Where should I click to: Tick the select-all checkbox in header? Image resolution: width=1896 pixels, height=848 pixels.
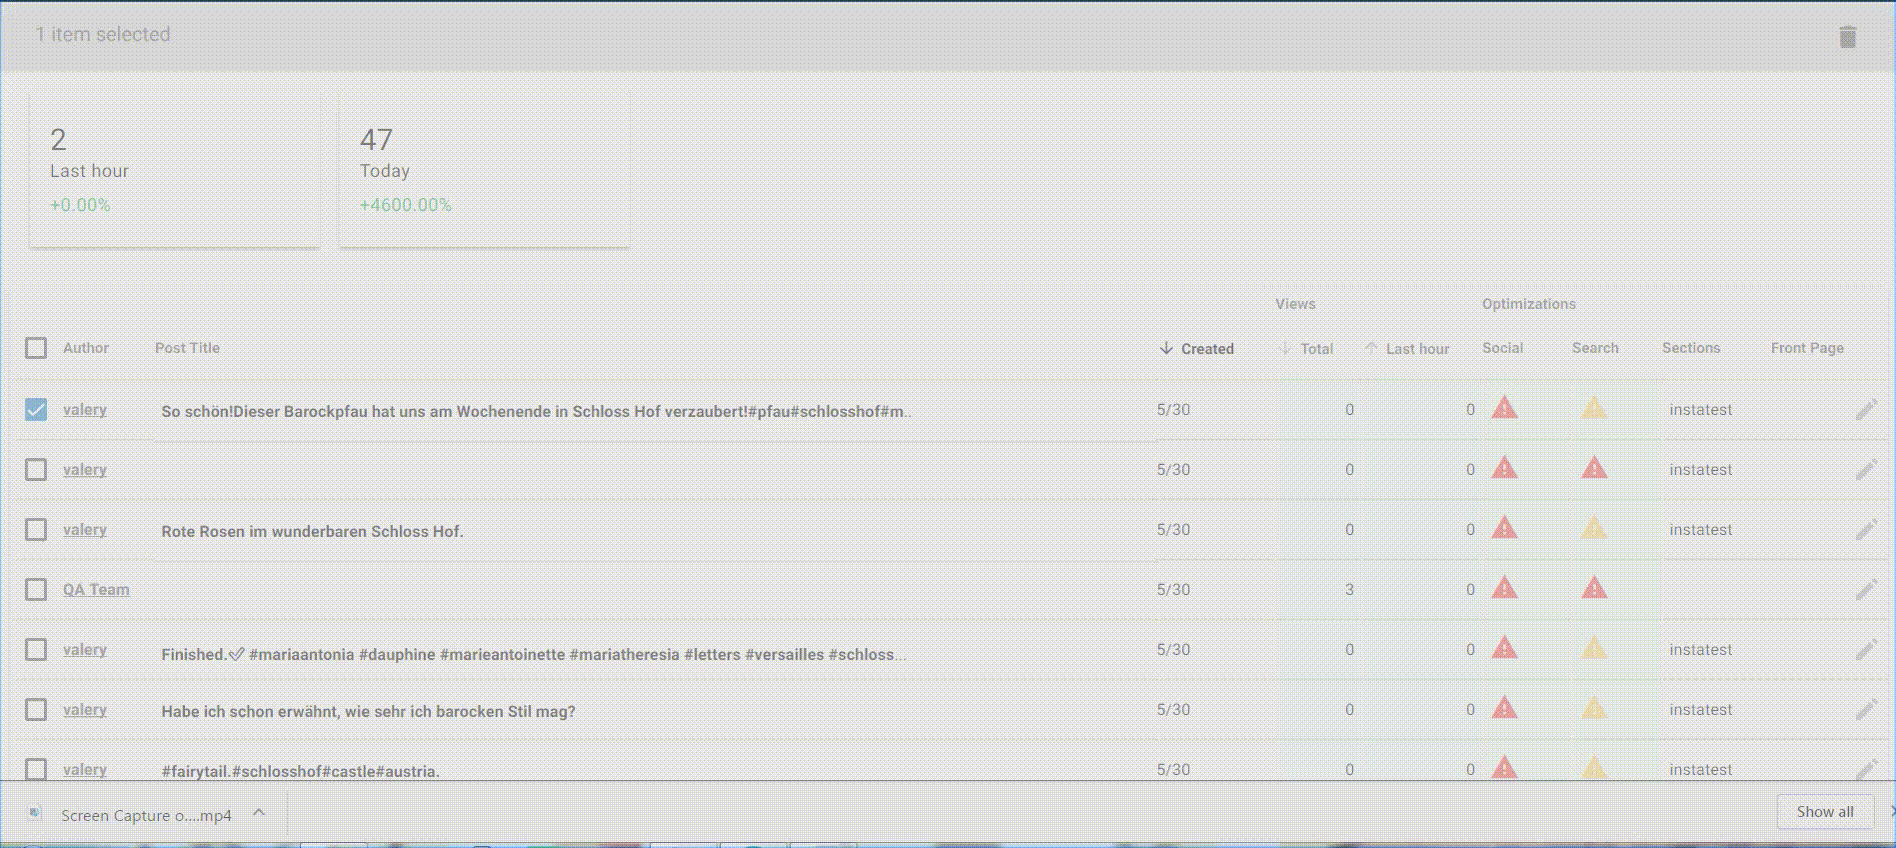[x=36, y=348]
